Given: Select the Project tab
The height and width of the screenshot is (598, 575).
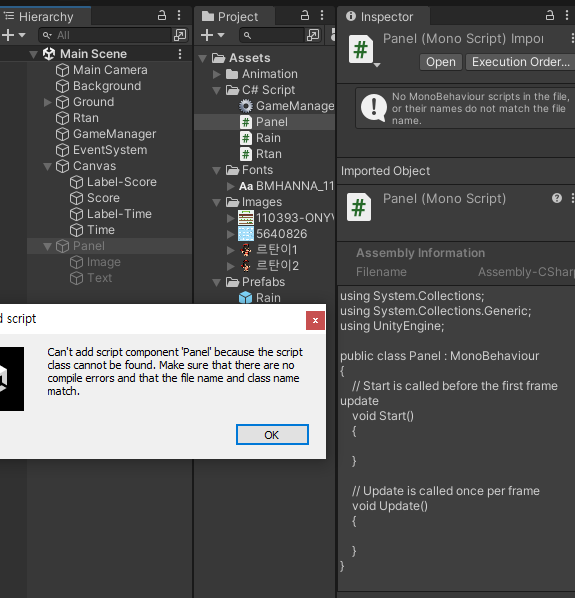Looking at the screenshot, I should tap(234, 16).
